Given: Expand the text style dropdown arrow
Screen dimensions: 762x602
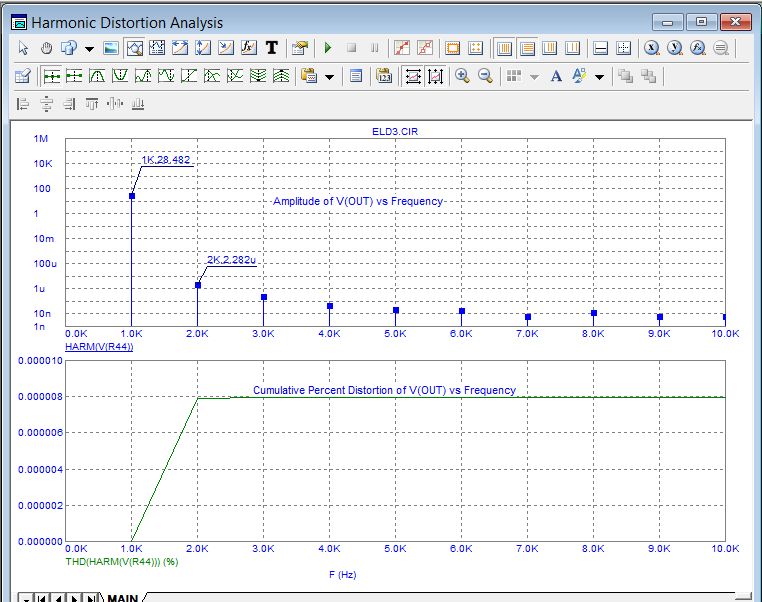Looking at the screenshot, I should 600,76.
